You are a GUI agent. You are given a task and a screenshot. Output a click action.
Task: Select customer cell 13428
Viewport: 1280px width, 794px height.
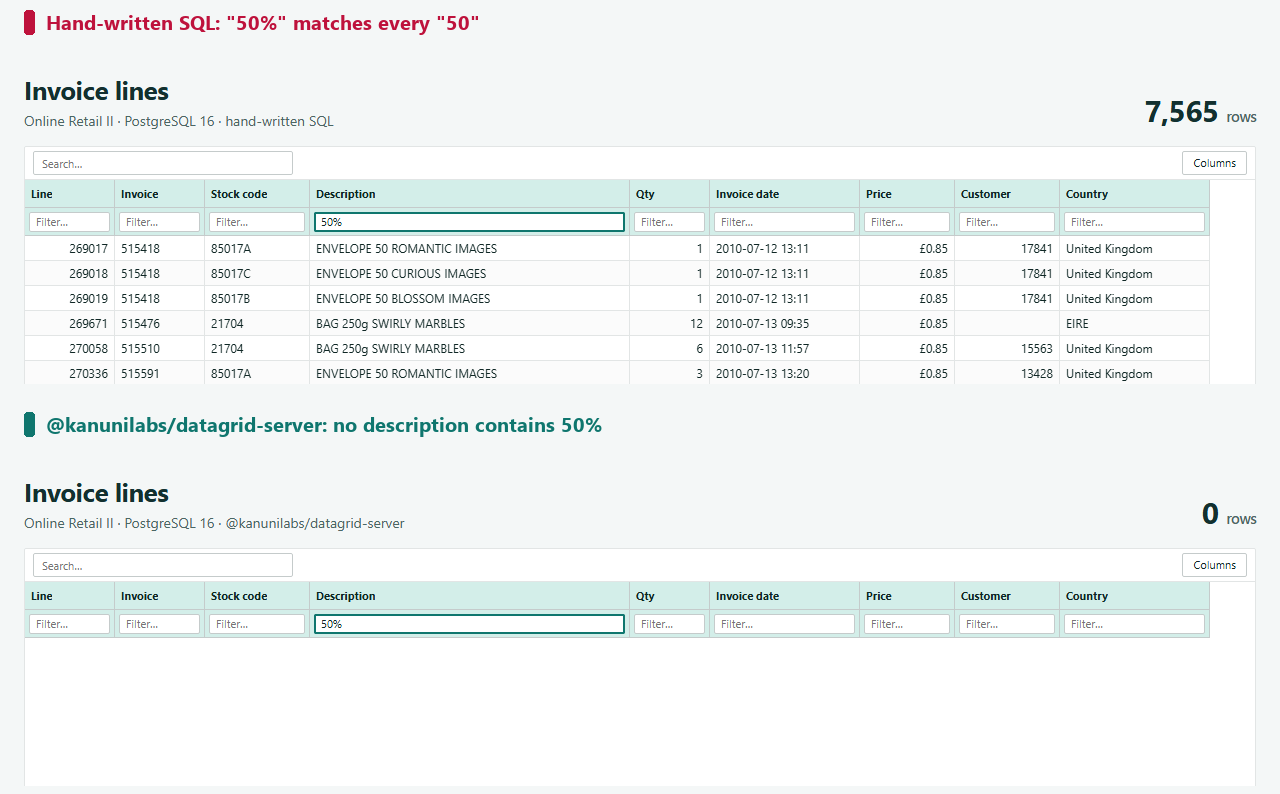(x=1007, y=373)
